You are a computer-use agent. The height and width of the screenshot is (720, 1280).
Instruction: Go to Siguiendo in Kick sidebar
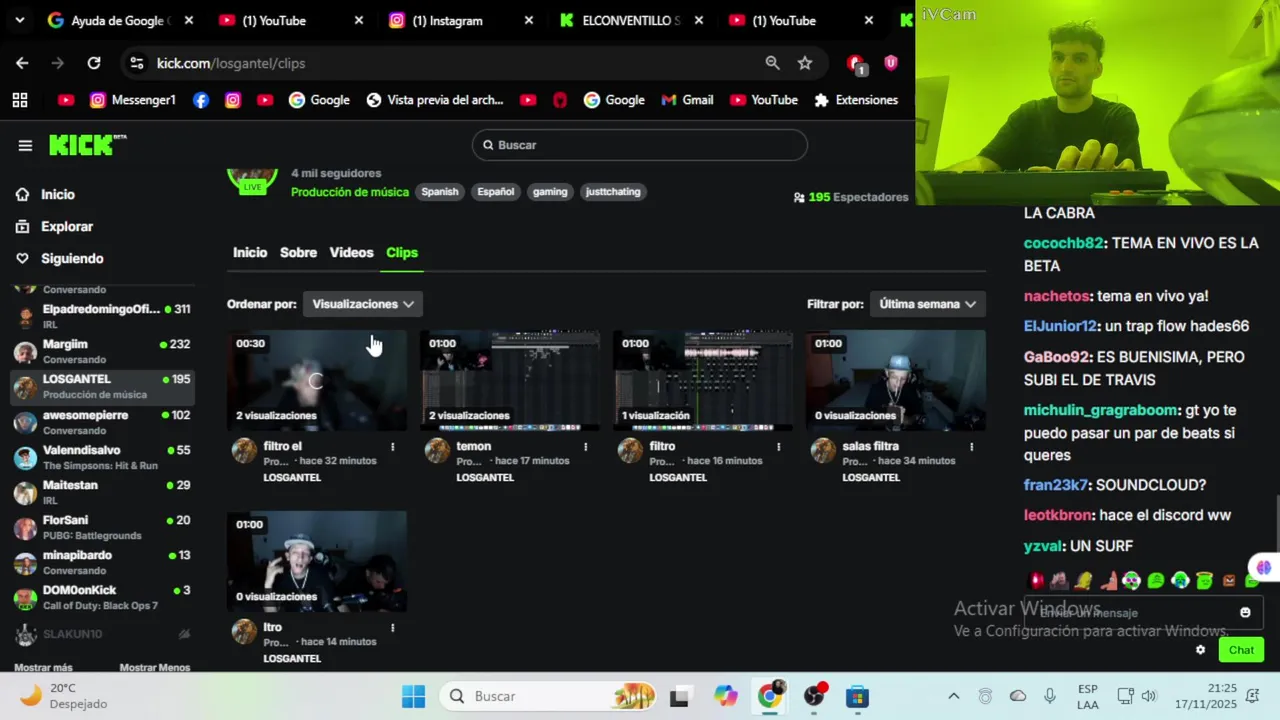point(60,259)
